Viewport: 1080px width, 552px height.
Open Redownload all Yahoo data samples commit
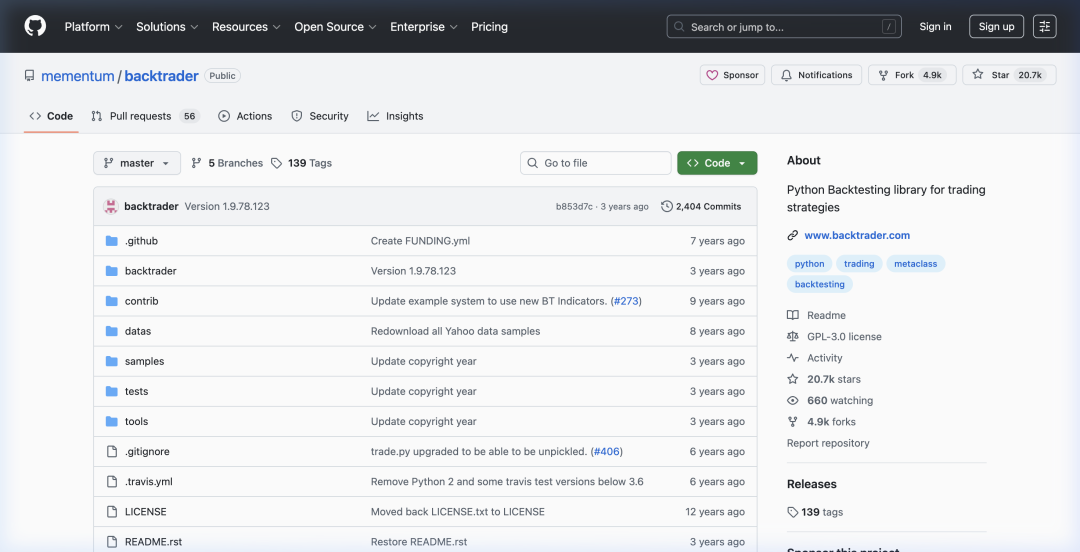[x=455, y=331]
